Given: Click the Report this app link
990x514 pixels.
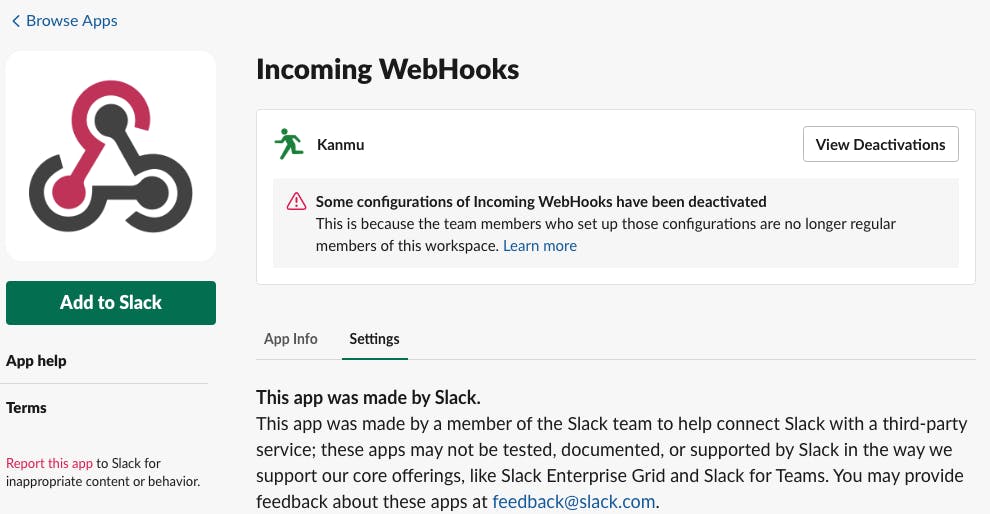Looking at the screenshot, I should [49, 464].
